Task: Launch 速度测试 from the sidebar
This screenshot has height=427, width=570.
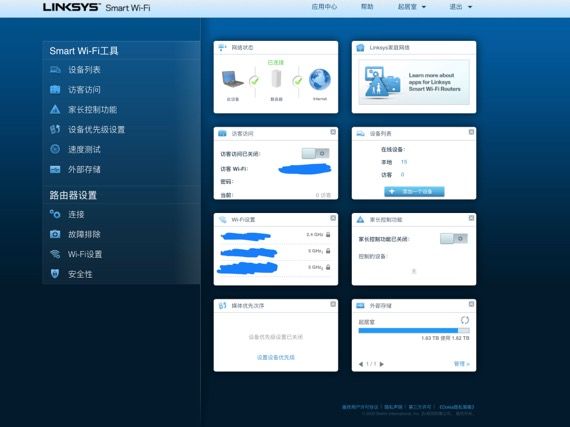Action: [x=84, y=149]
